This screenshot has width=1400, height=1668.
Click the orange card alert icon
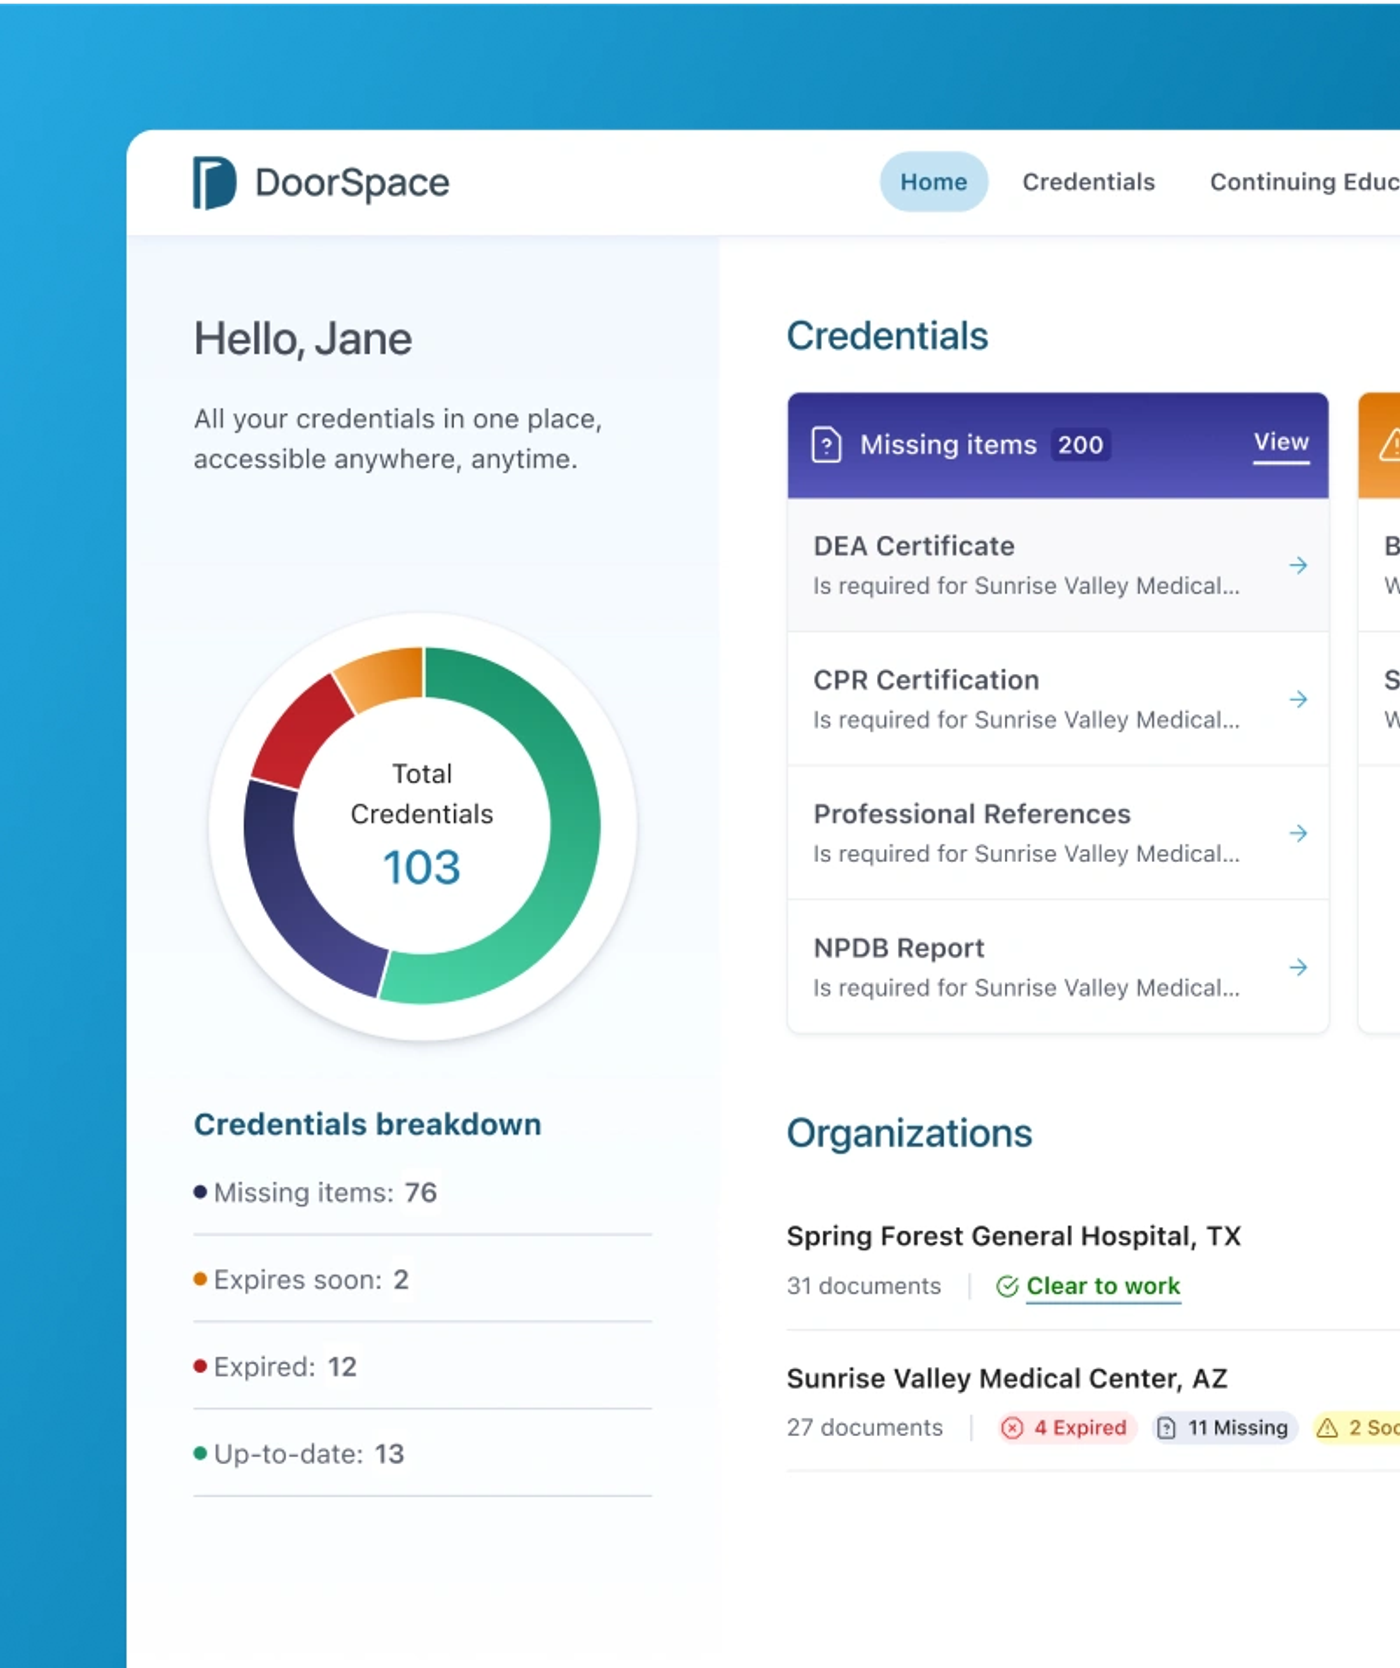[1390, 445]
